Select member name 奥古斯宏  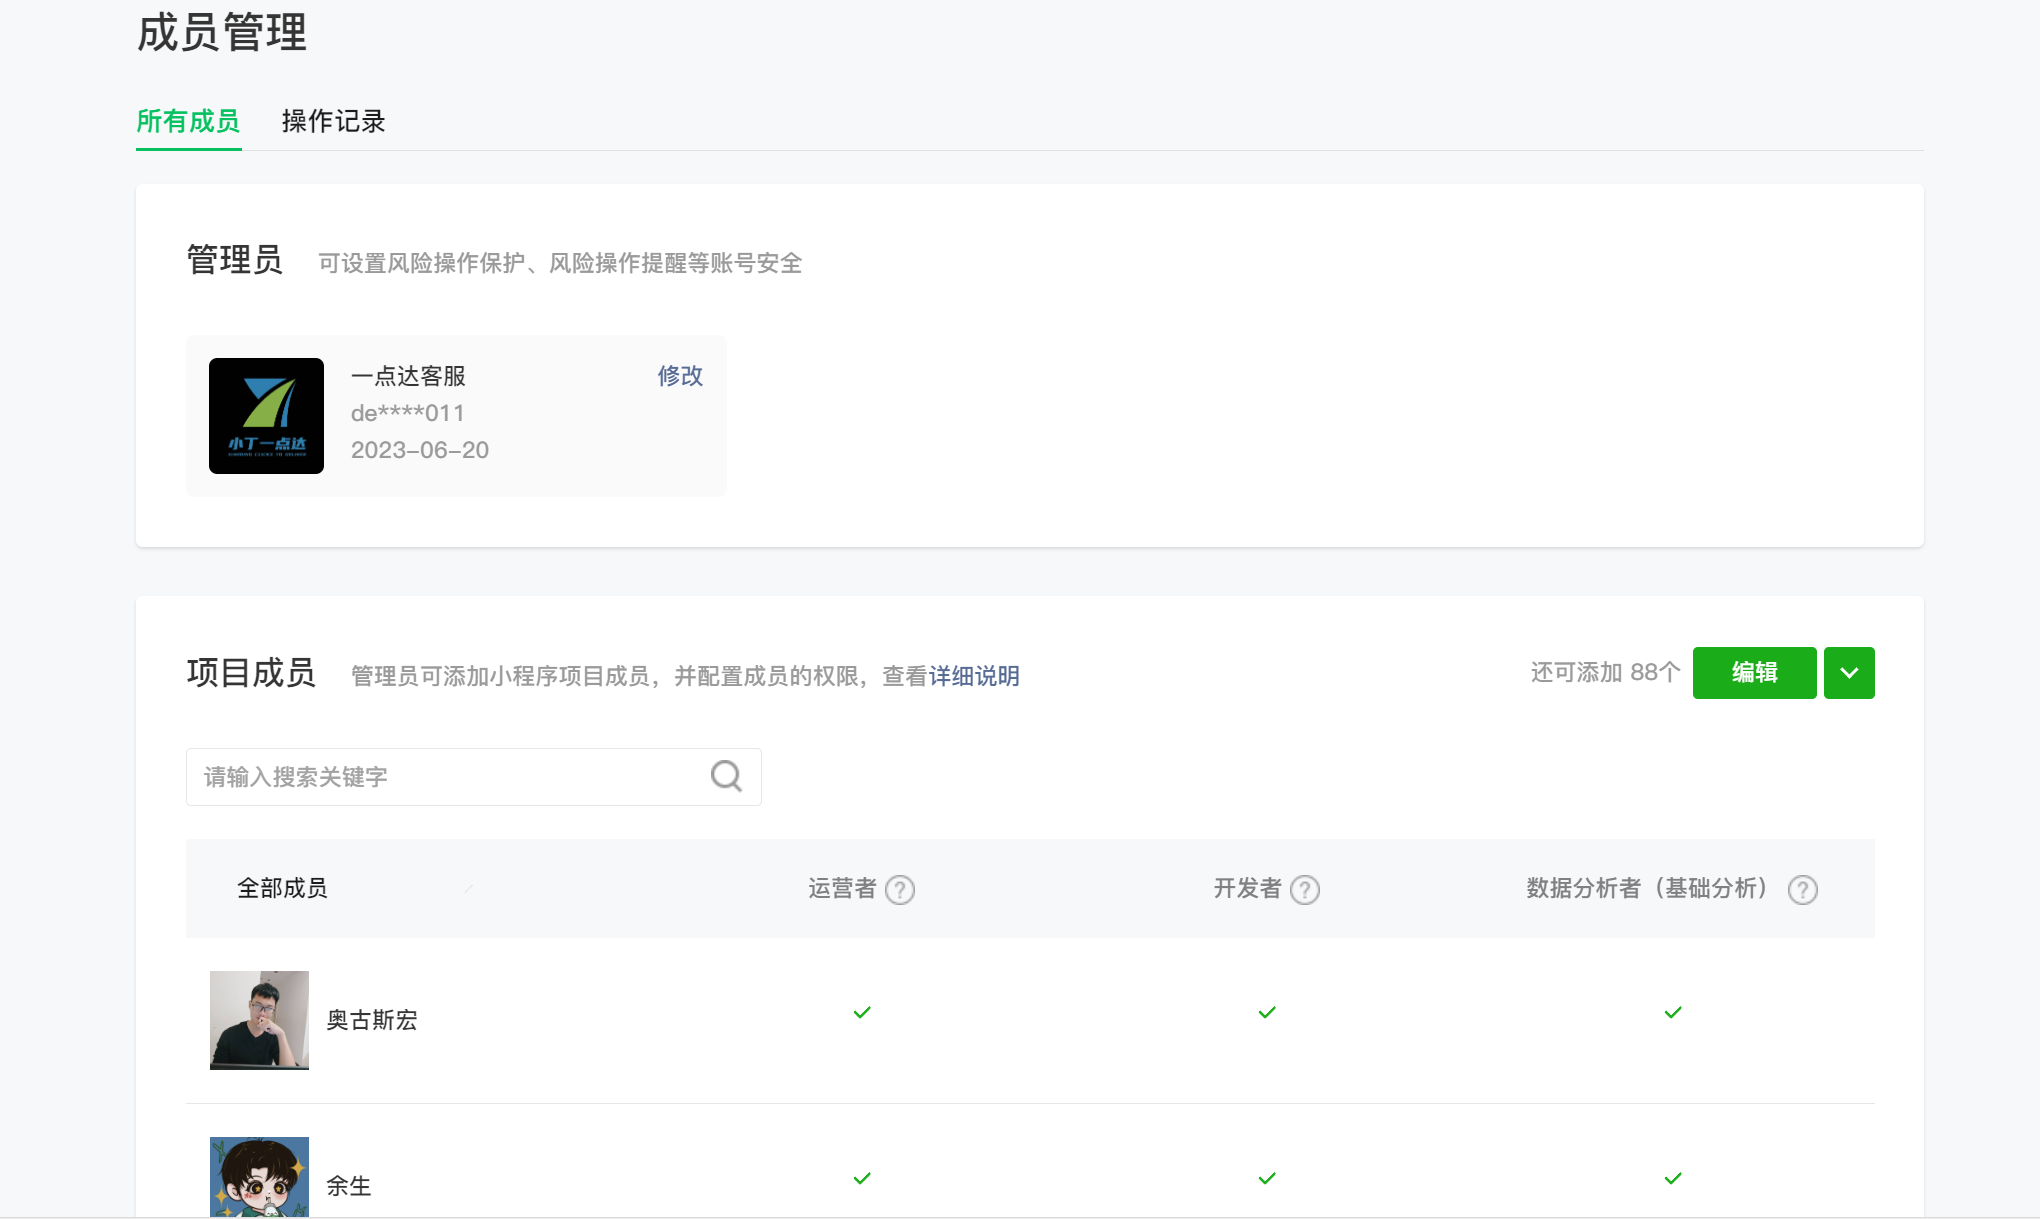[372, 1020]
